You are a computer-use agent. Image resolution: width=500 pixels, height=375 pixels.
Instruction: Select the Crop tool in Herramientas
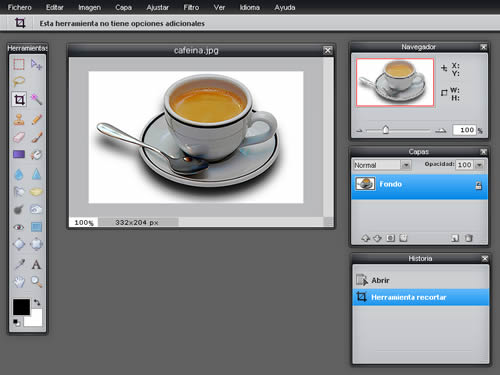pyautogui.click(x=19, y=99)
